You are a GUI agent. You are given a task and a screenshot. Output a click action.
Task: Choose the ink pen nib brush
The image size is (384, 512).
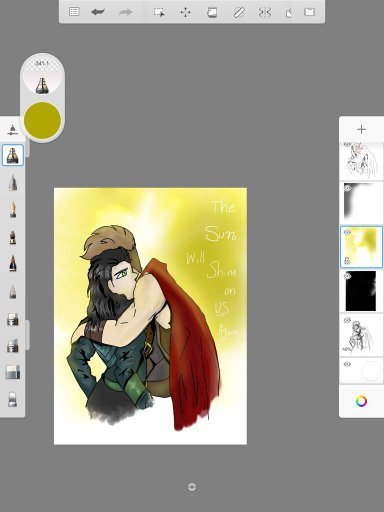tap(13, 209)
